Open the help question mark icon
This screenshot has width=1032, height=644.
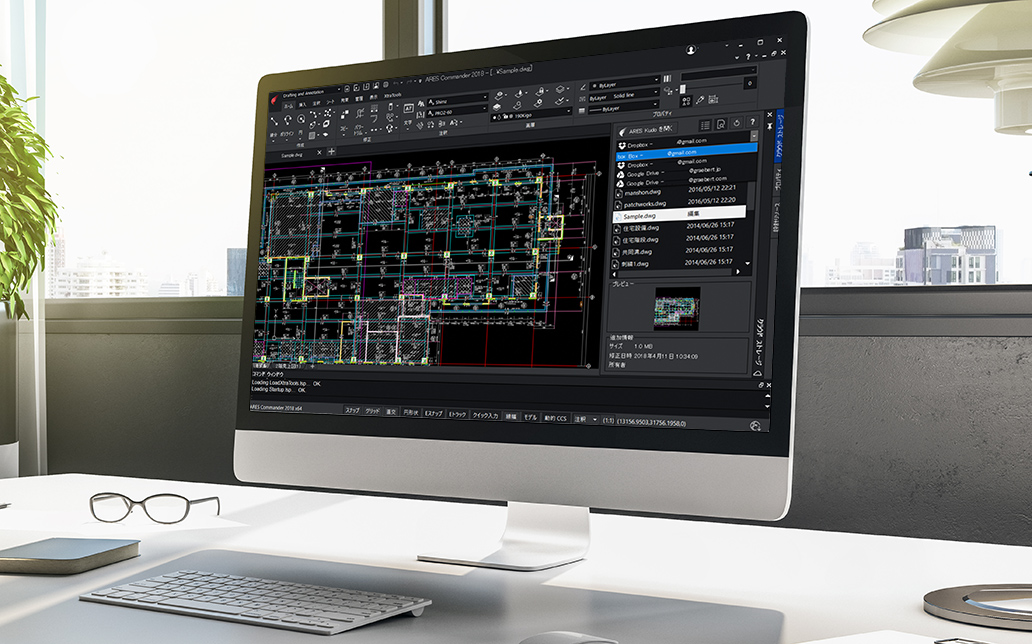(x=751, y=122)
